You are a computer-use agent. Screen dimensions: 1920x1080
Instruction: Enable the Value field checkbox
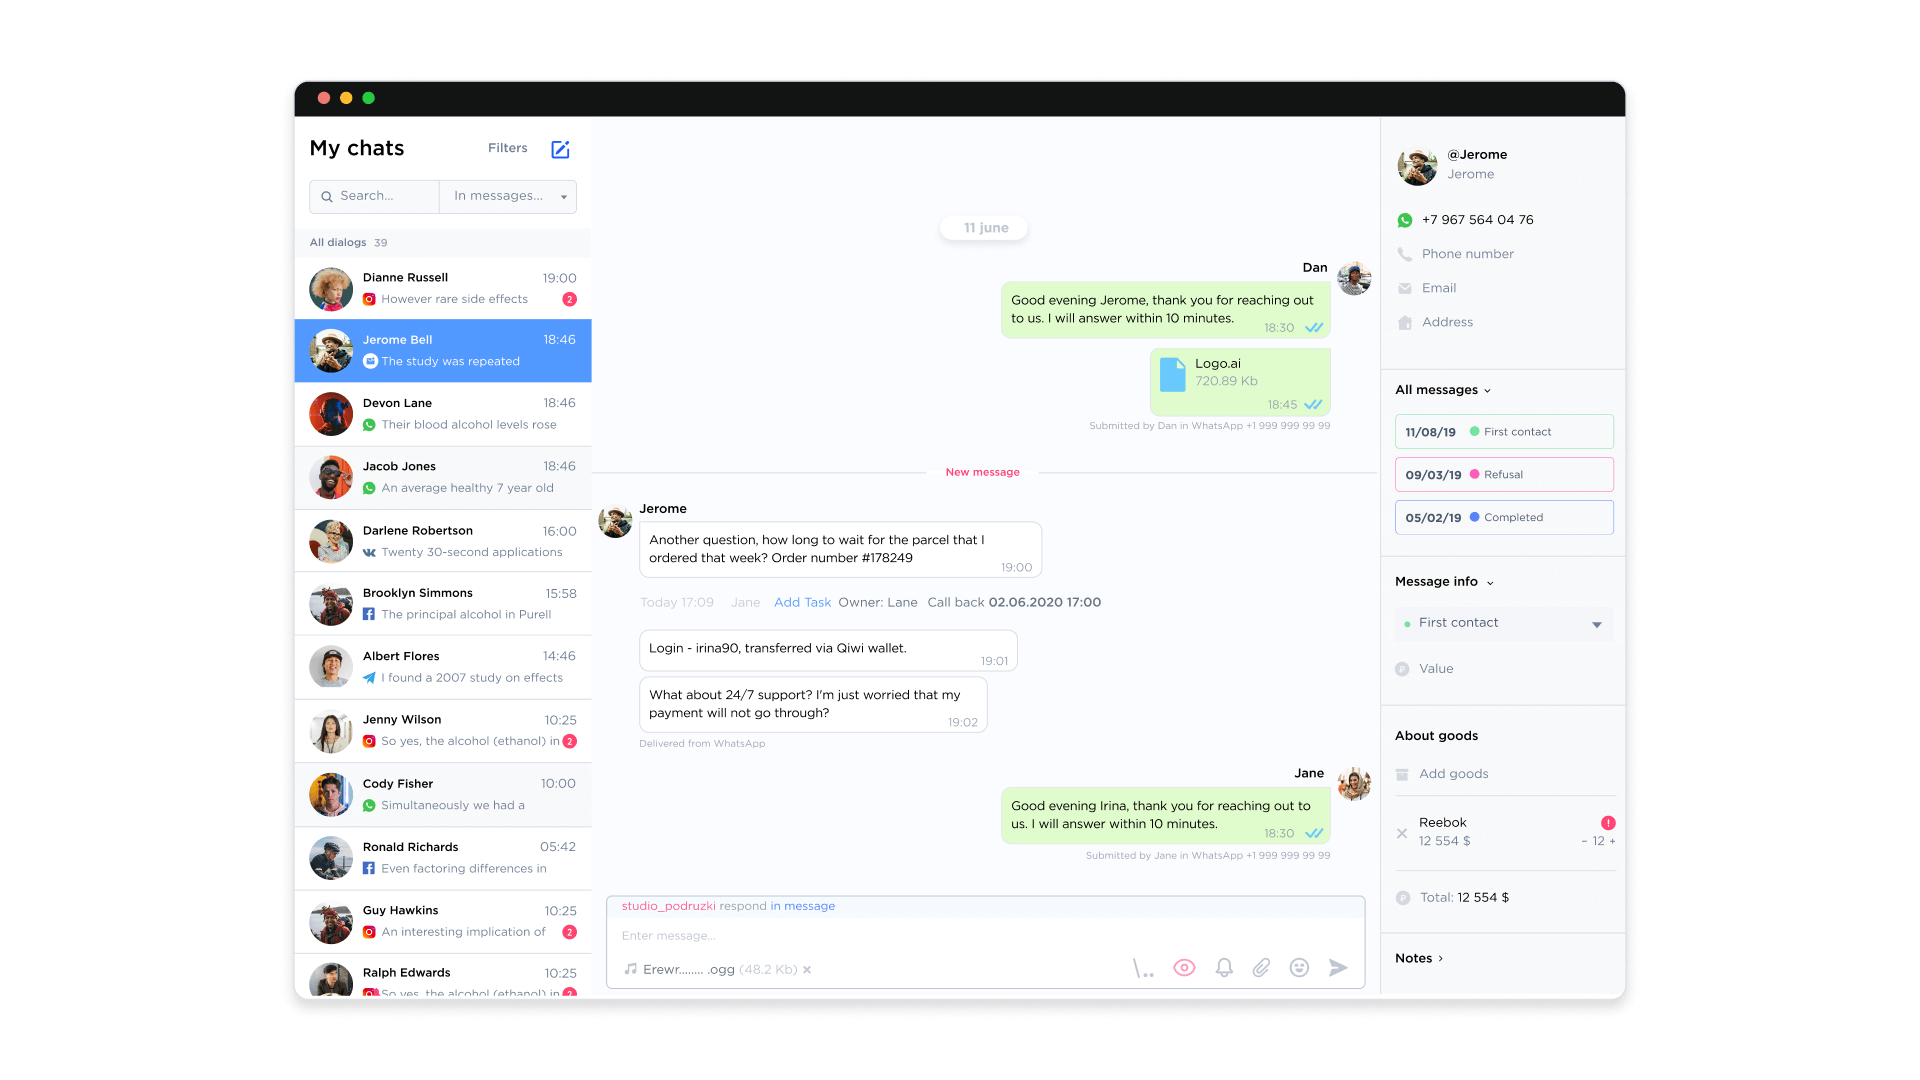pyautogui.click(x=1400, y=667)
